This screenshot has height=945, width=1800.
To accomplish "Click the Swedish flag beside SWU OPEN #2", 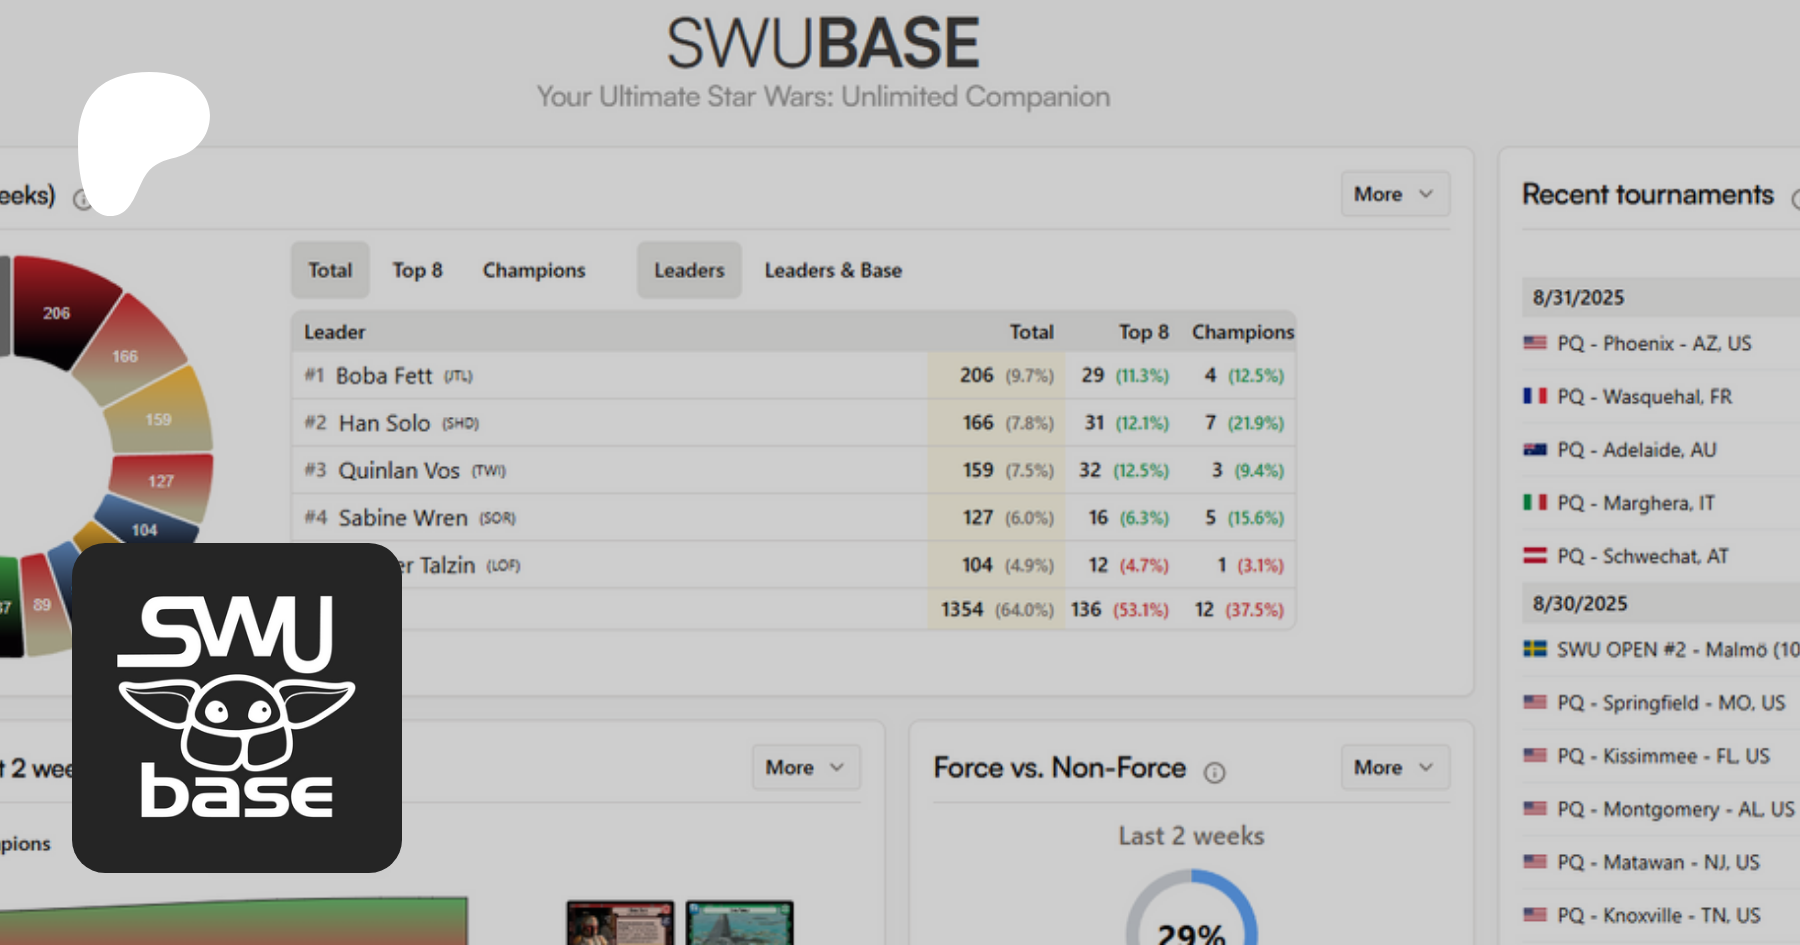I will [1535, 649].
